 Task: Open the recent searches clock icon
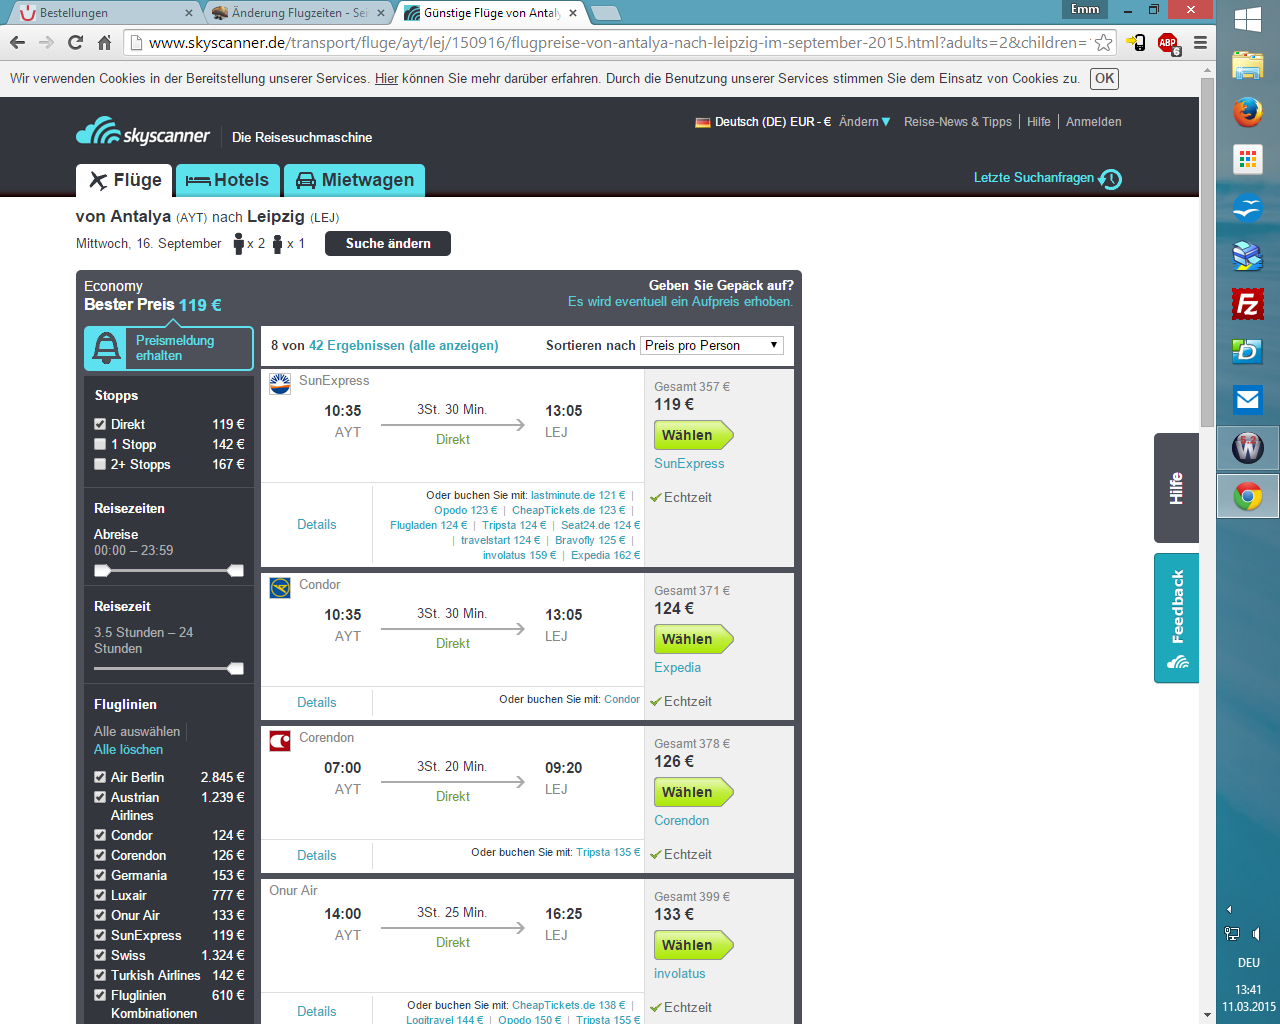[x=1111, y=179]
